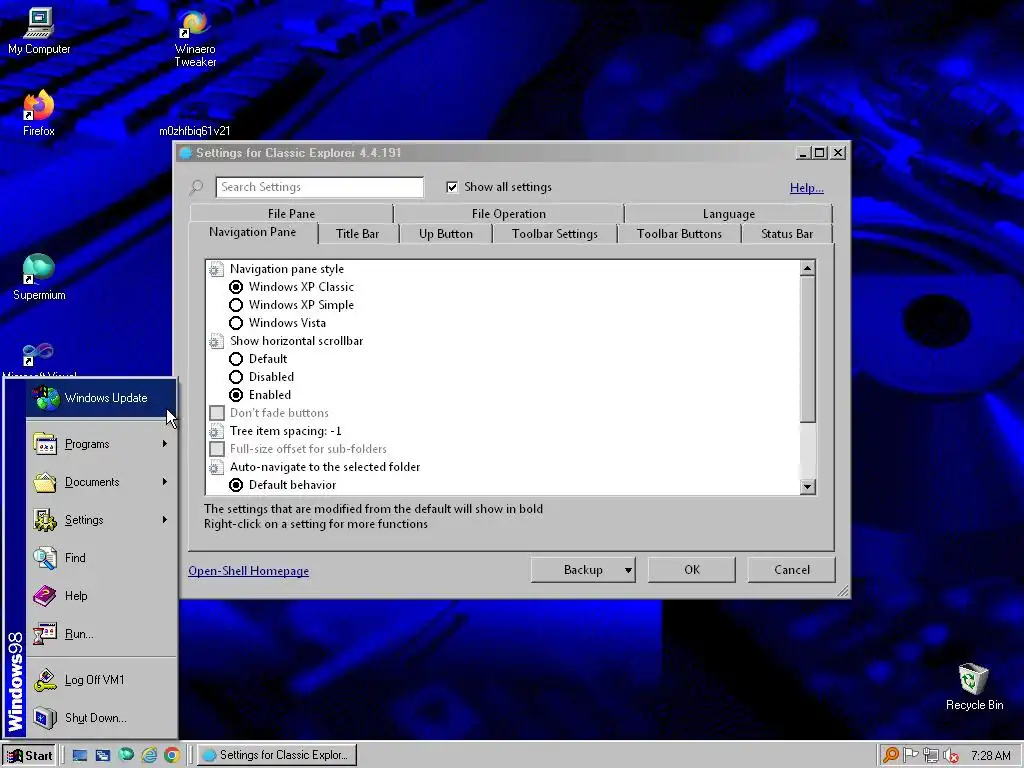Viewport: 1024px width, 768px height.
Task: Click the Show horizontal scrollbar setting icon
Action: tap(216, 341)
